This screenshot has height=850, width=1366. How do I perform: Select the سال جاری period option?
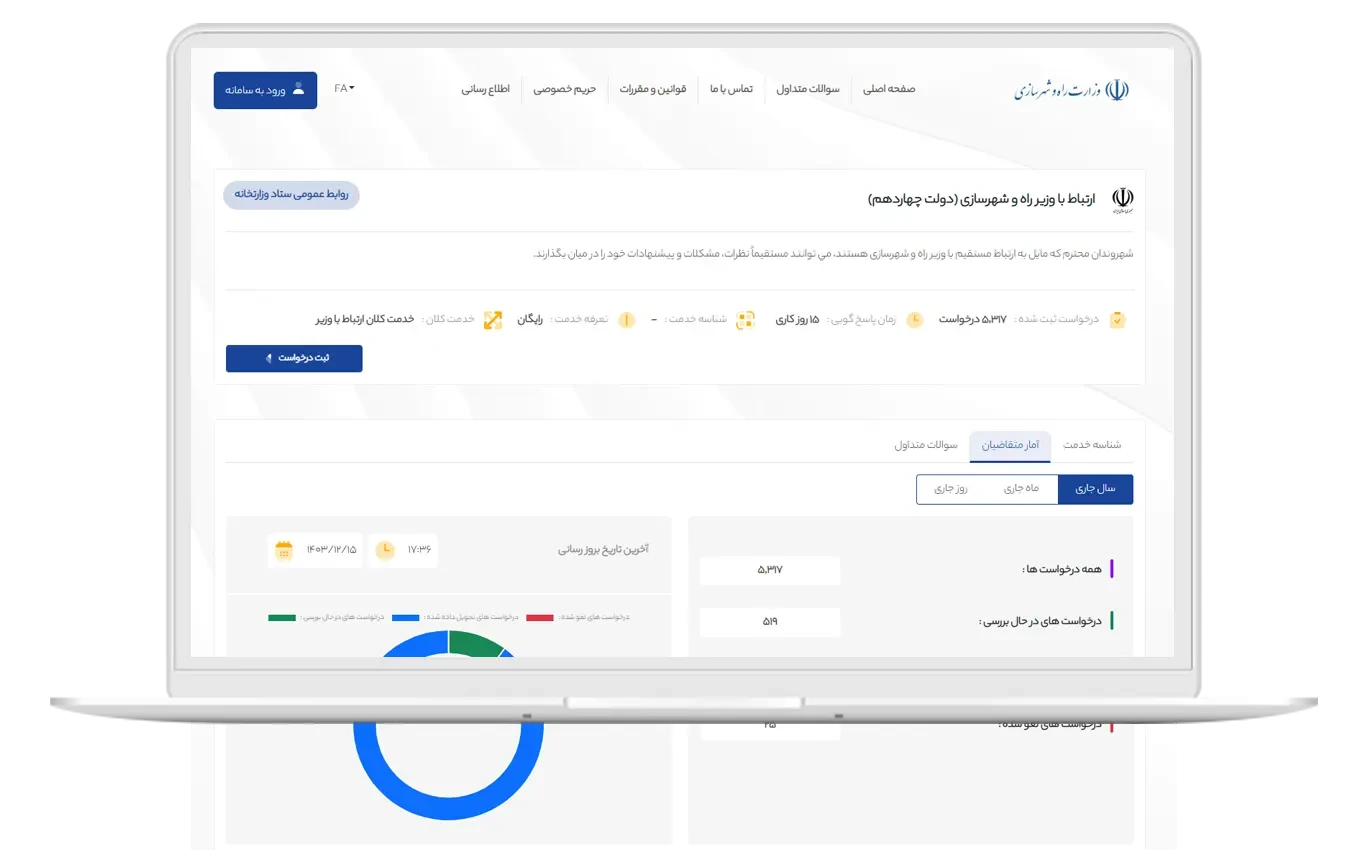point(1095,489)
